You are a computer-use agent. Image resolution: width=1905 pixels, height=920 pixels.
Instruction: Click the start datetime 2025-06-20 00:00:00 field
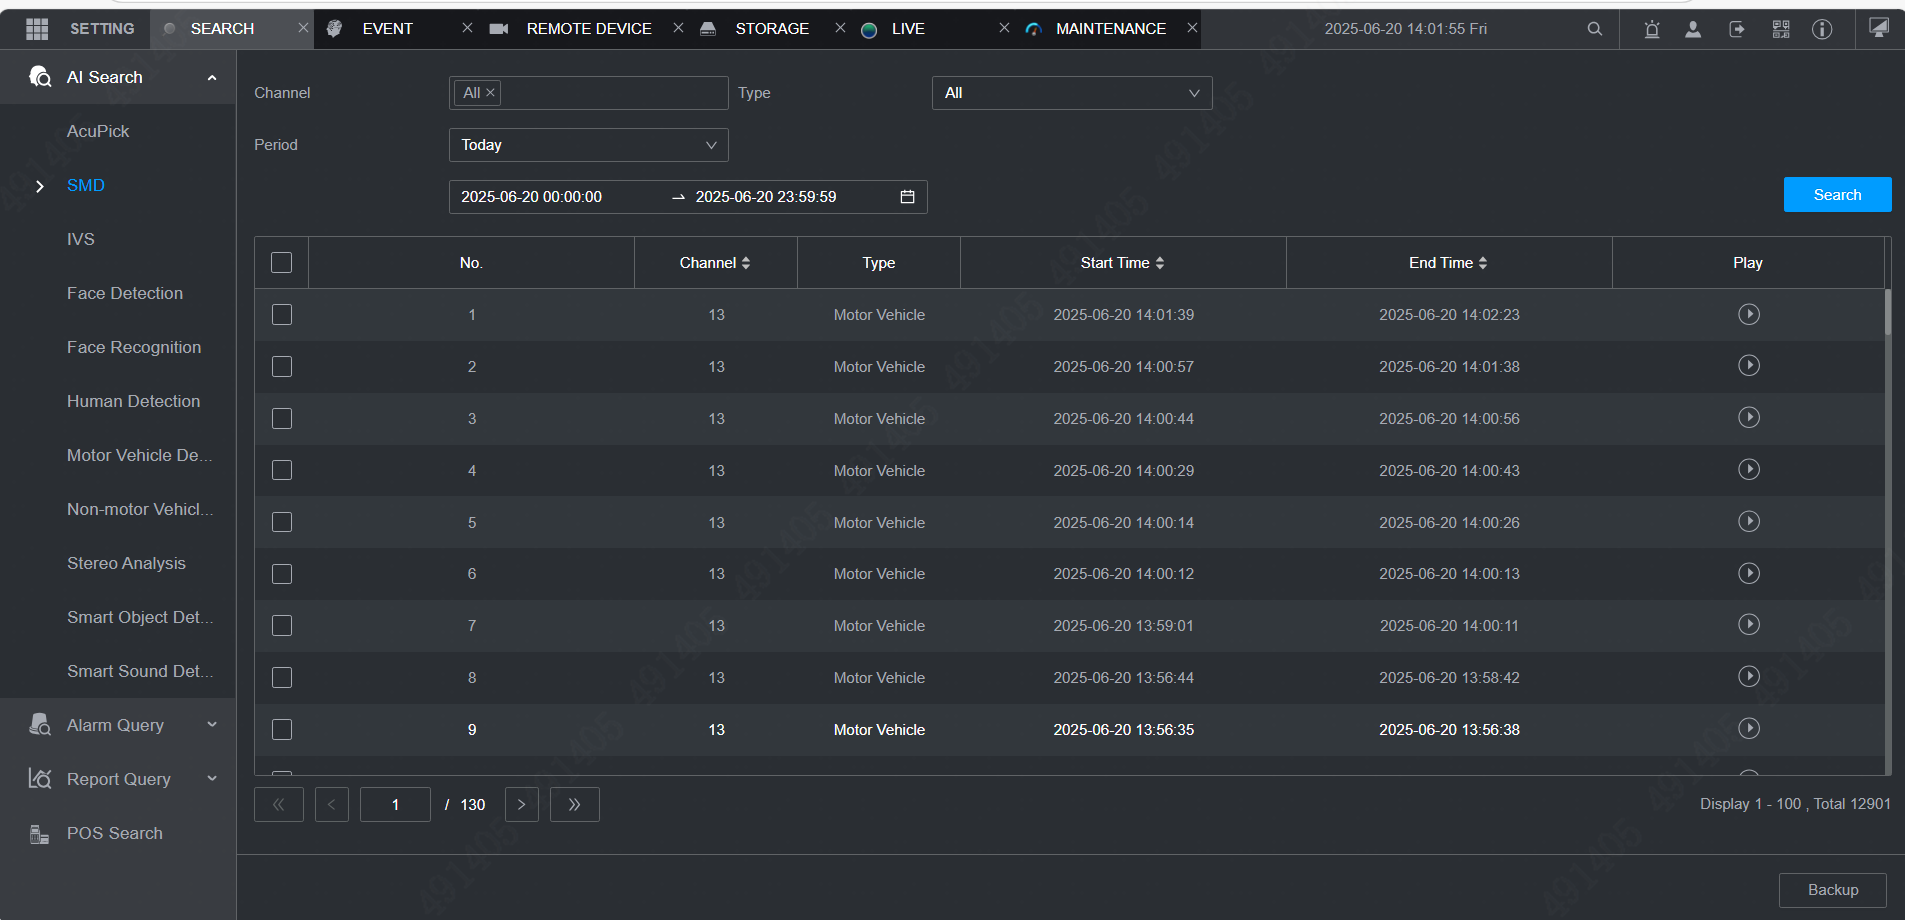[531, 197]
